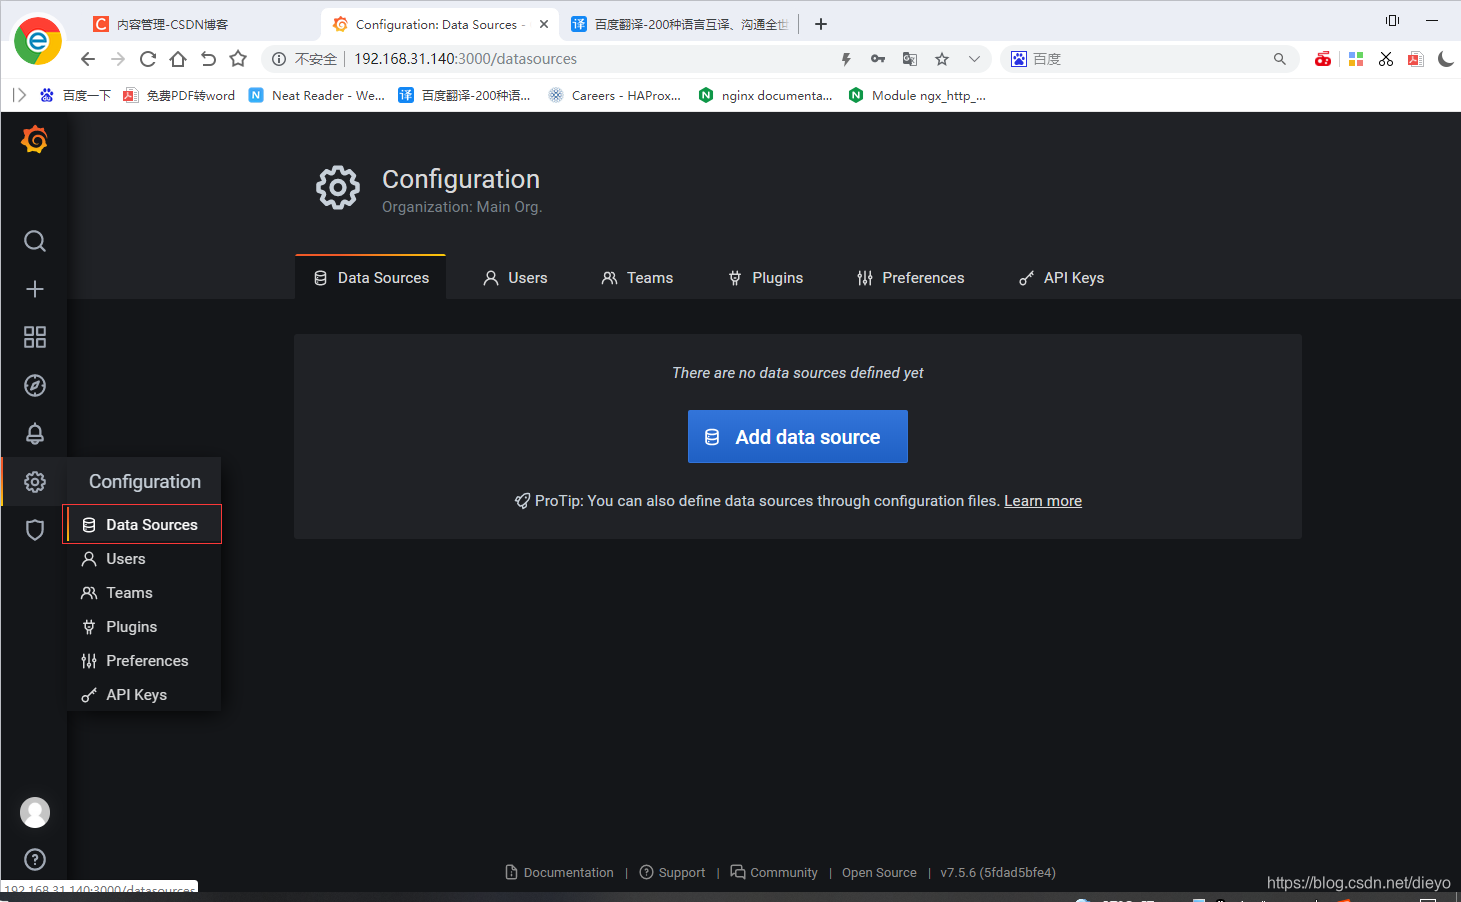Open the 免费PDF转word bookmark

pyautogui.click(x=179, y=95)
